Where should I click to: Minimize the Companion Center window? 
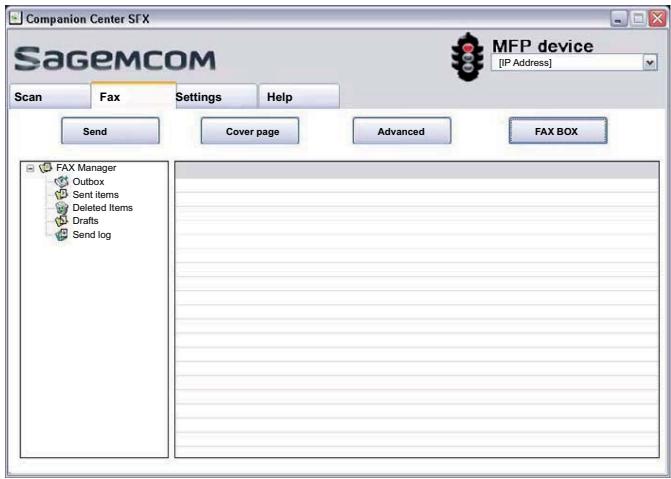tap(619, 19)
